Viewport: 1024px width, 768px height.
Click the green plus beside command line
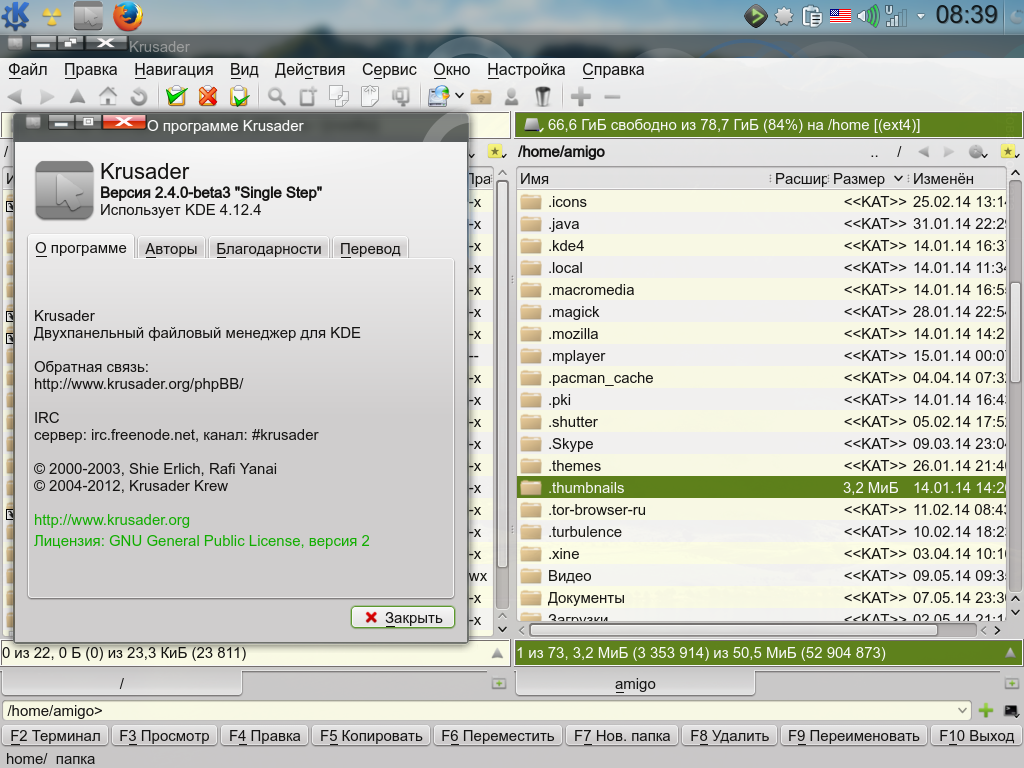pos(986,711)
